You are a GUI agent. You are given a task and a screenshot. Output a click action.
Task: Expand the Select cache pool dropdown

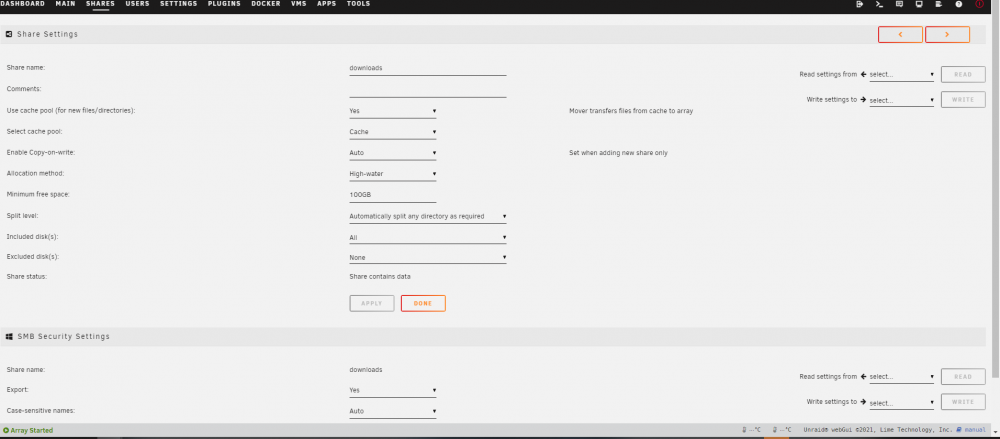[x=393, y=132]
